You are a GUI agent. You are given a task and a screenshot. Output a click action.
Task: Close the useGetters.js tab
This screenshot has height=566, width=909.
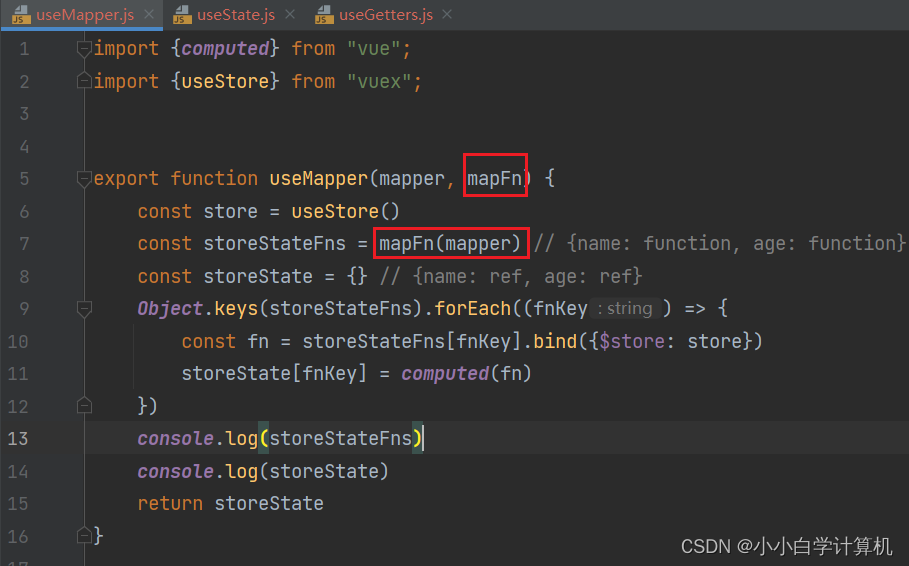click(x=447, y=14)
